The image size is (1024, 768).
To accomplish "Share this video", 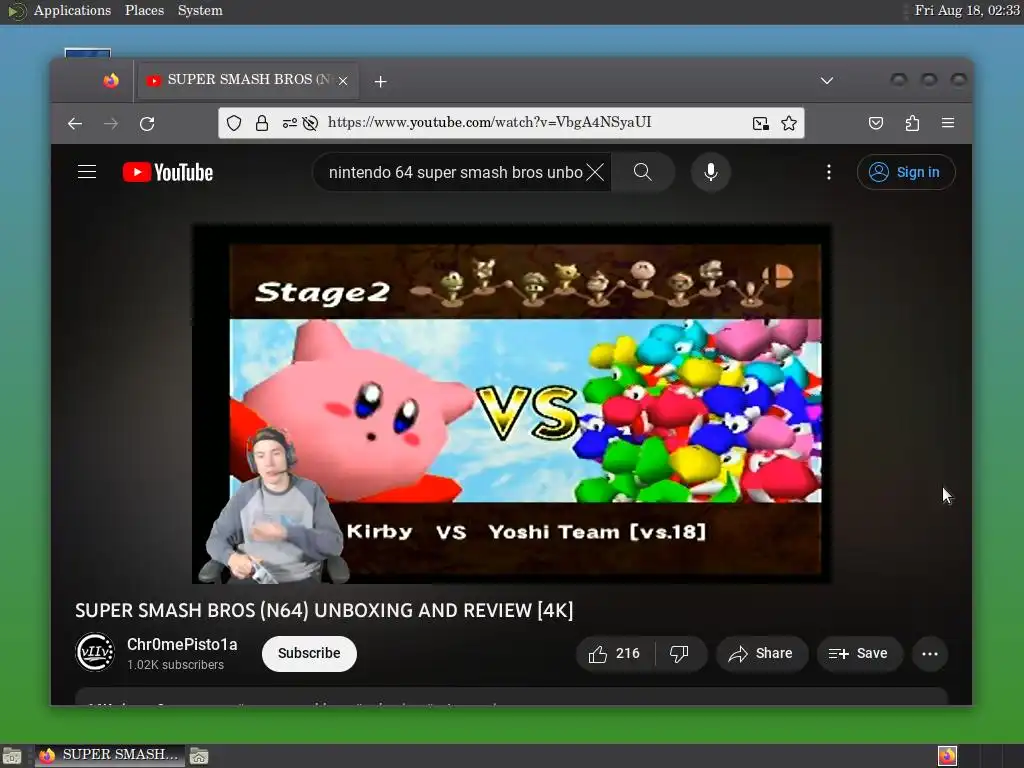I will [762, 654].
